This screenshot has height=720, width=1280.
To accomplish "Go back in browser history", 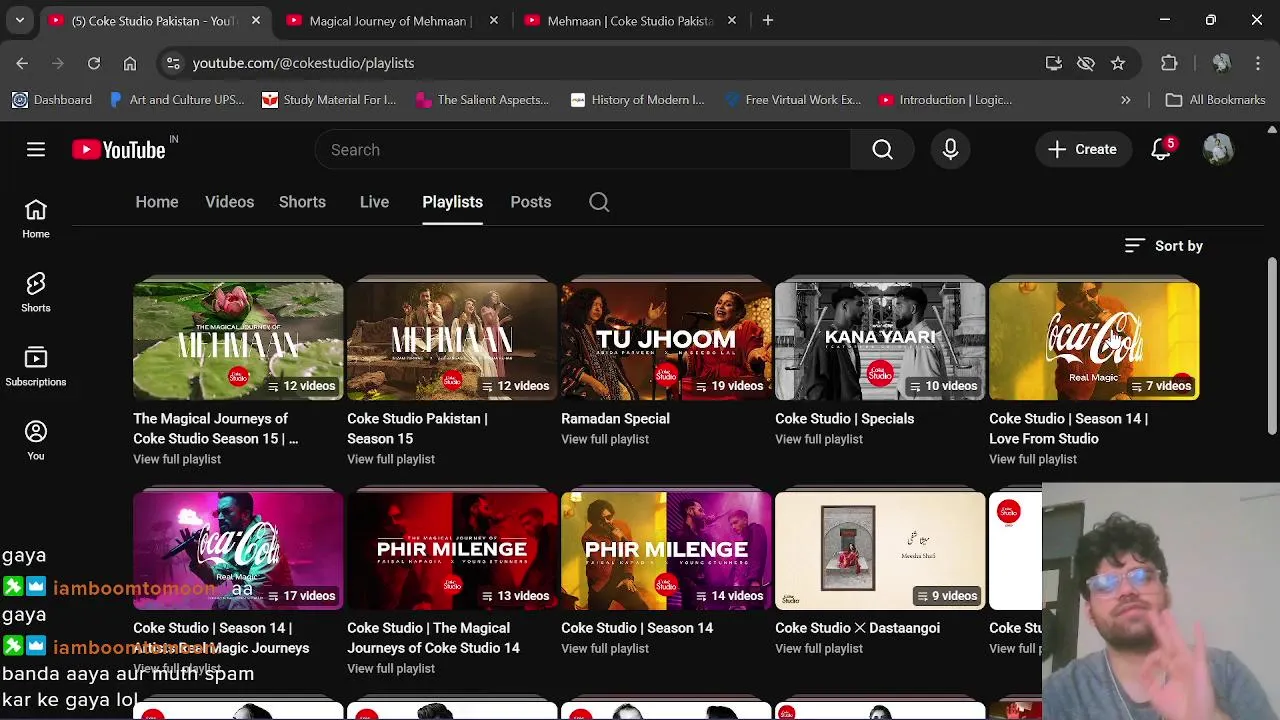I will (x=22, y=63).
